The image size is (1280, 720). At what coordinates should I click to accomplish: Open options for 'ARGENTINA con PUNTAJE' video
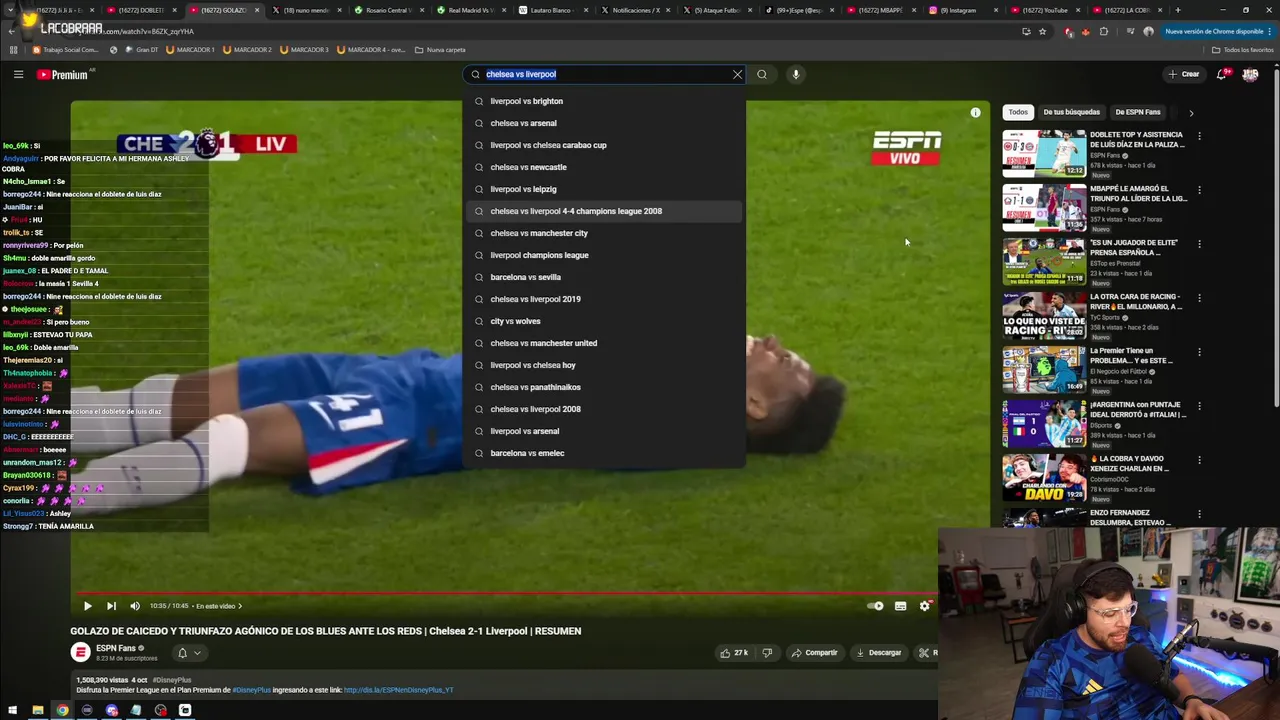[x=1199, y=406]
